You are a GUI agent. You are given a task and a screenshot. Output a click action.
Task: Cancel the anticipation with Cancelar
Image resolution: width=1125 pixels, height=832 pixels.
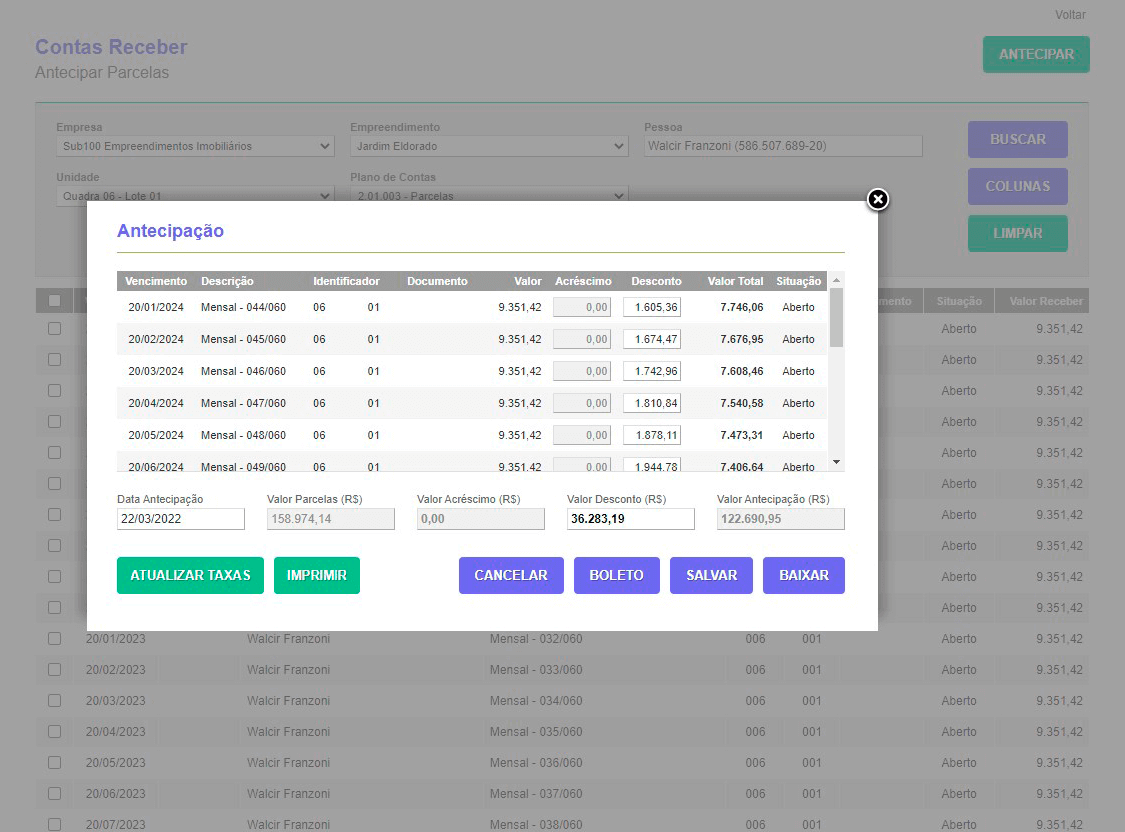(x=510, y=576)
